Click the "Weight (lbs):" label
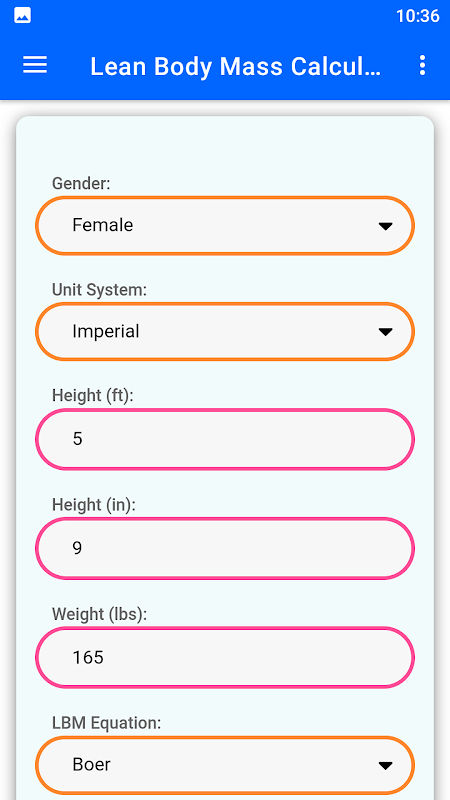 [x=99, y=614]
